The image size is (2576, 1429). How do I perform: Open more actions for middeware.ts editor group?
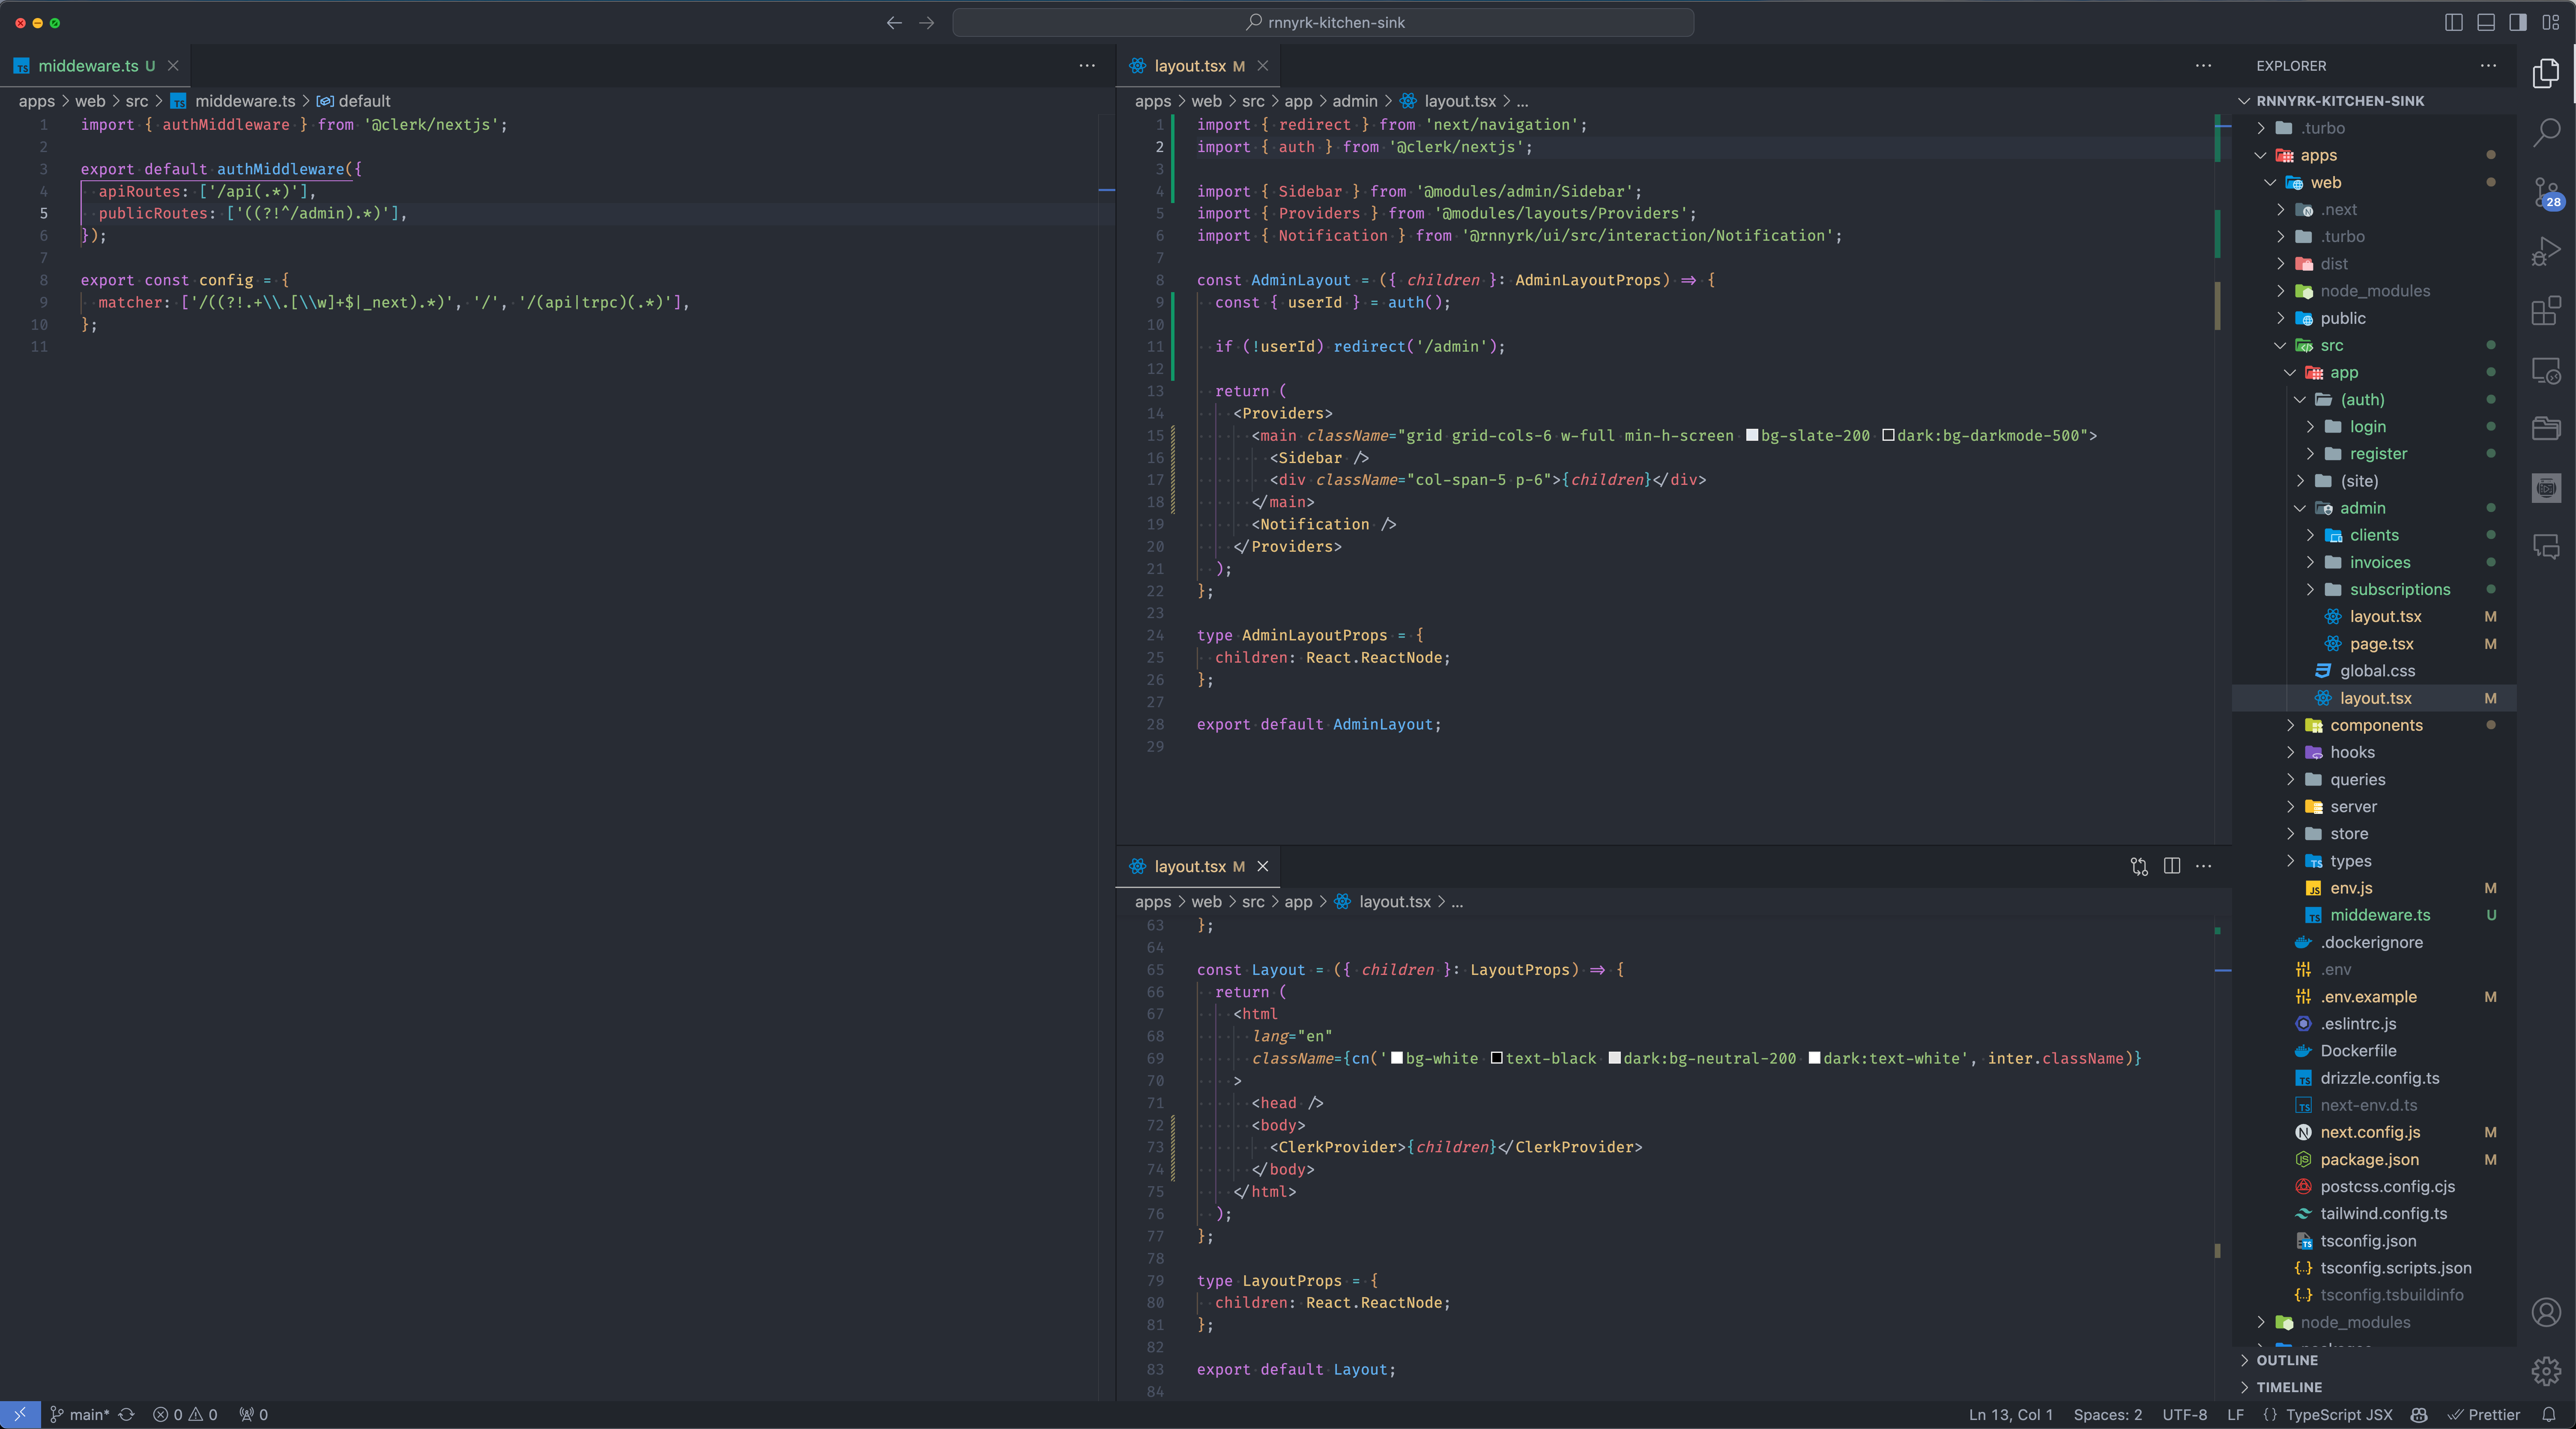tap(1087, 65)
